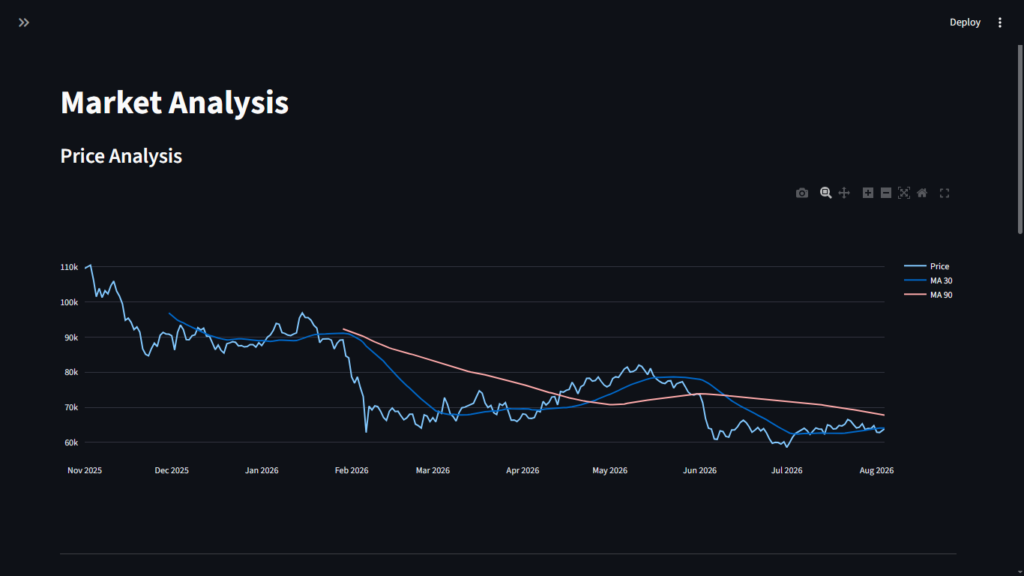Click the Market Analysis heading

tap(174, 103)
